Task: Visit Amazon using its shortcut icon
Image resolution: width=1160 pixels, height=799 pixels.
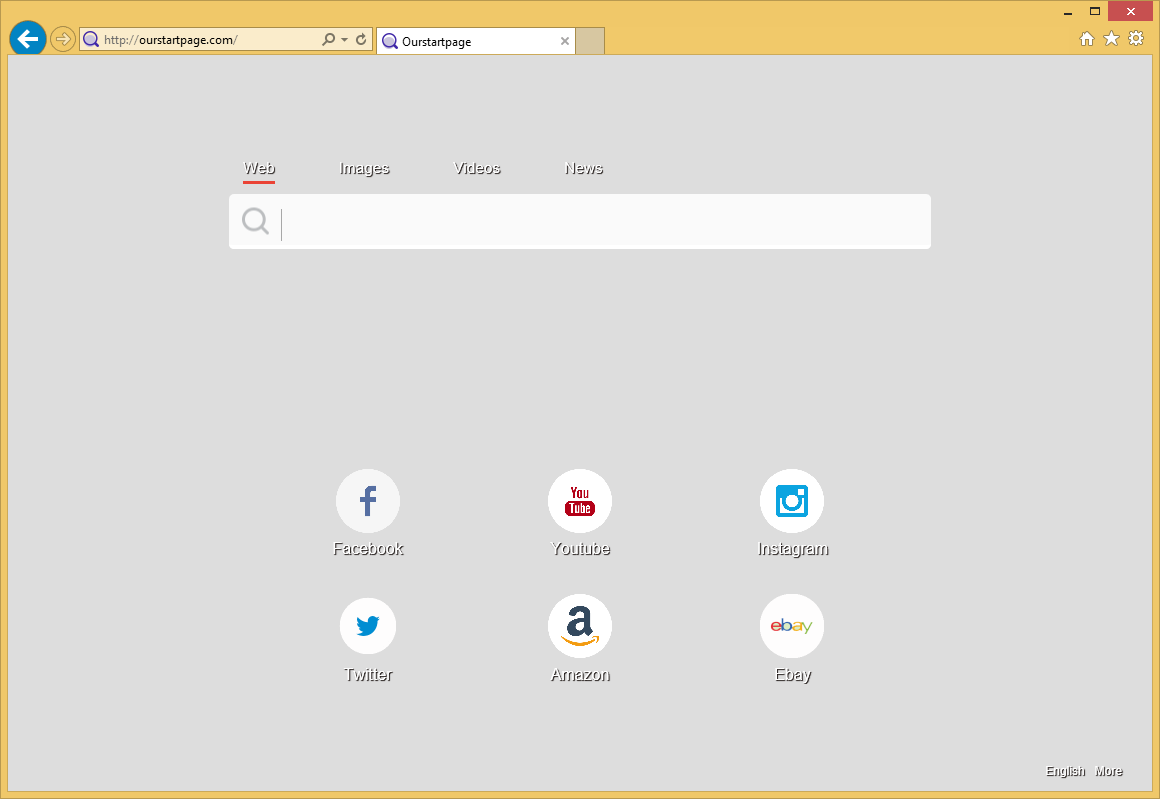Action: tap(580, 626)
